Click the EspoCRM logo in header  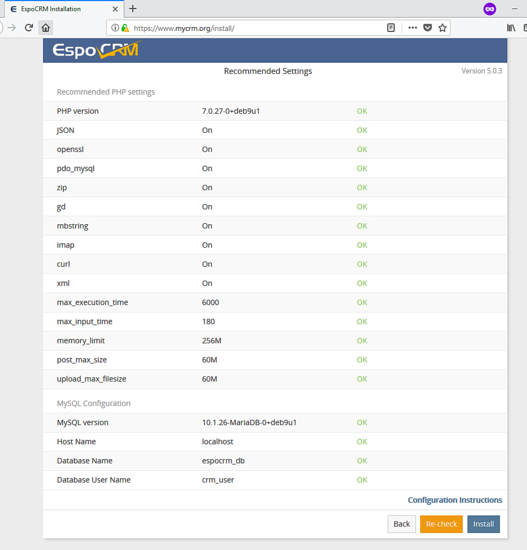coord(95,50)
